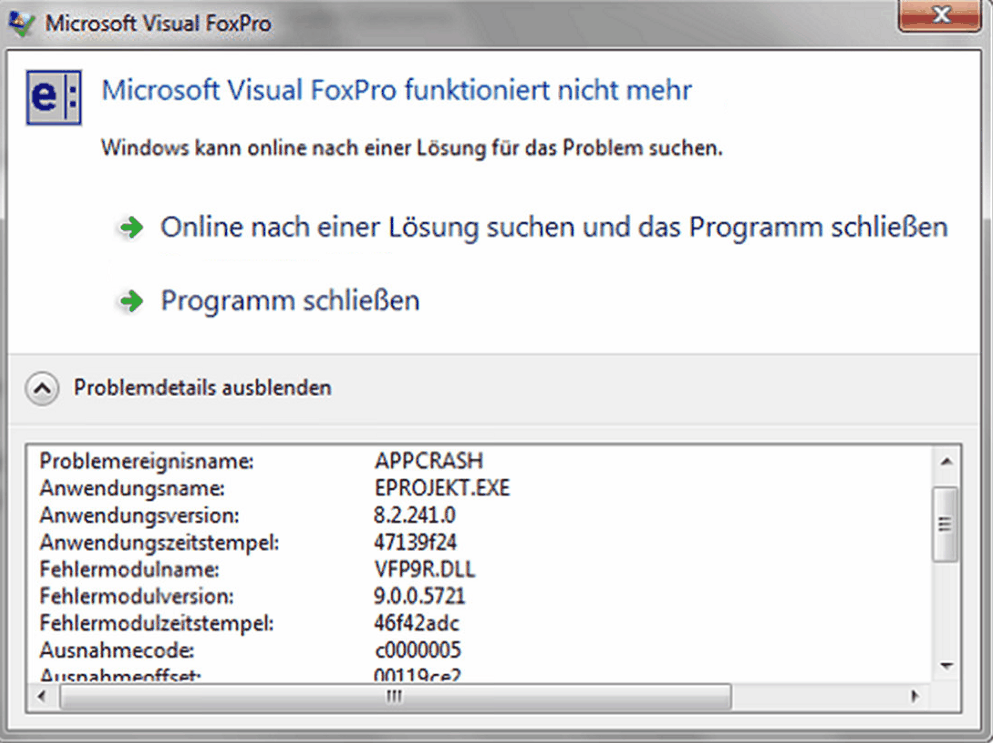Choose Programm schließen option
993x743 pixels.
click(290, 301)
